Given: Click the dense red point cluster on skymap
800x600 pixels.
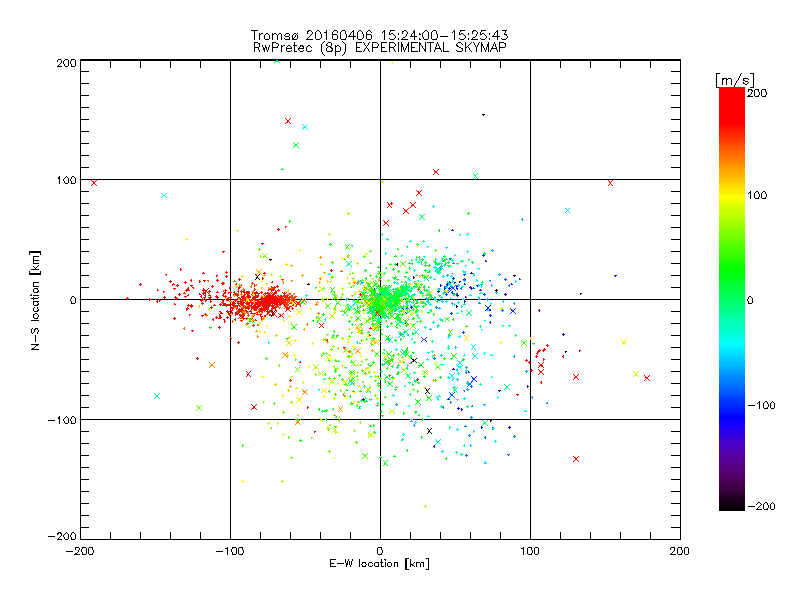Looking at the screenshot, I should (263, 303).
